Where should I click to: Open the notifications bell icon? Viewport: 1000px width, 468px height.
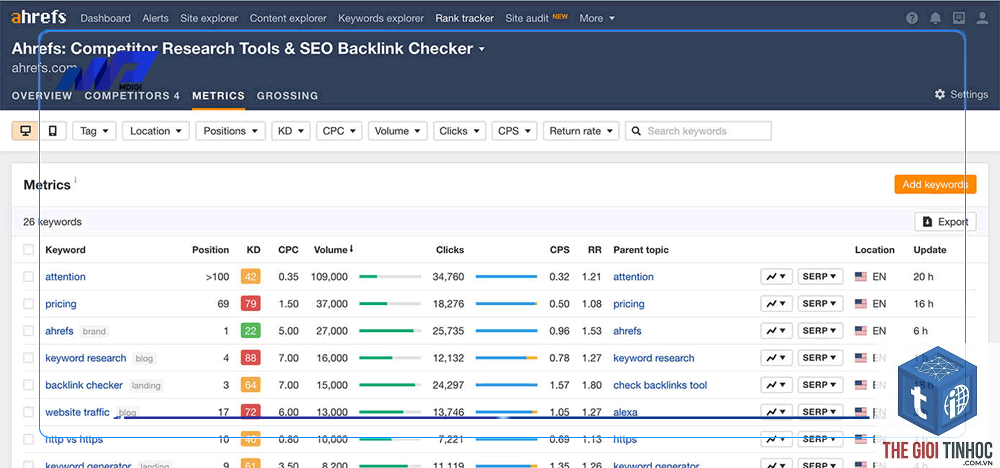[935, 18]
